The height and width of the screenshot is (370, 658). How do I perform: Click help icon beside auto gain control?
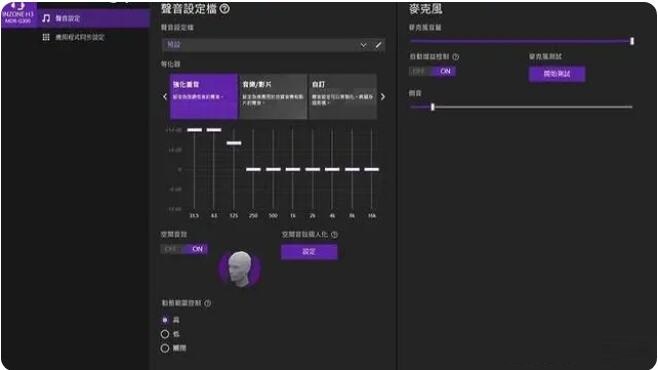tap(456, 57)
